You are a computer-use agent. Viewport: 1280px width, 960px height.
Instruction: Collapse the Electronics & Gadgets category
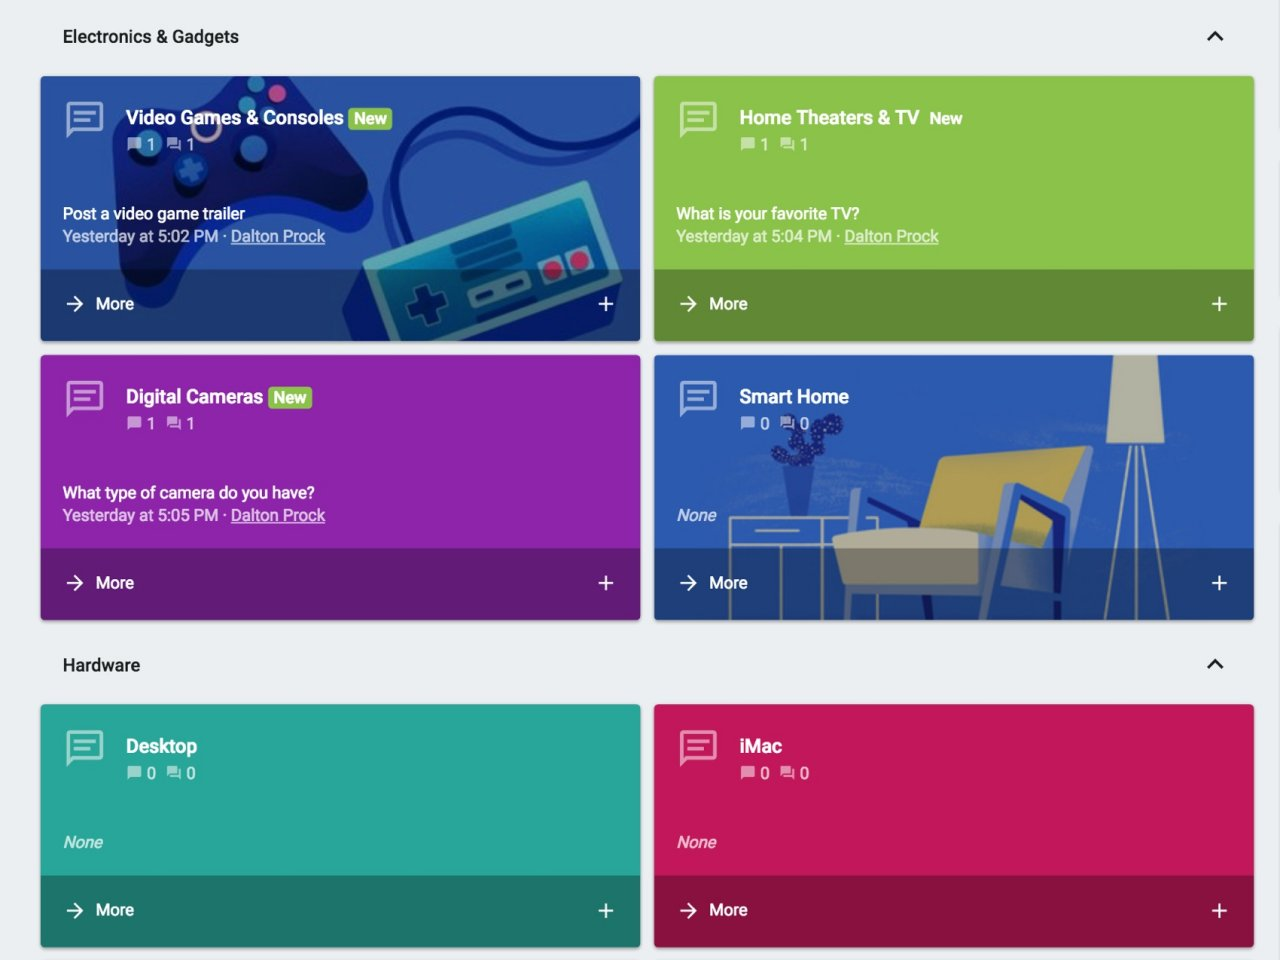[1215, 37]
